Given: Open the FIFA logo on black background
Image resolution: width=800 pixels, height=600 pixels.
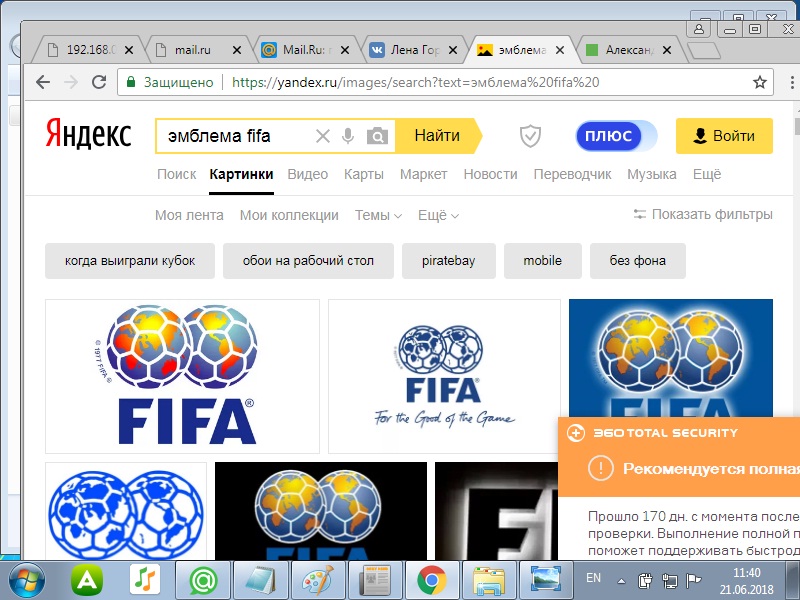Looking at the screenshot, I should [320, 511].
